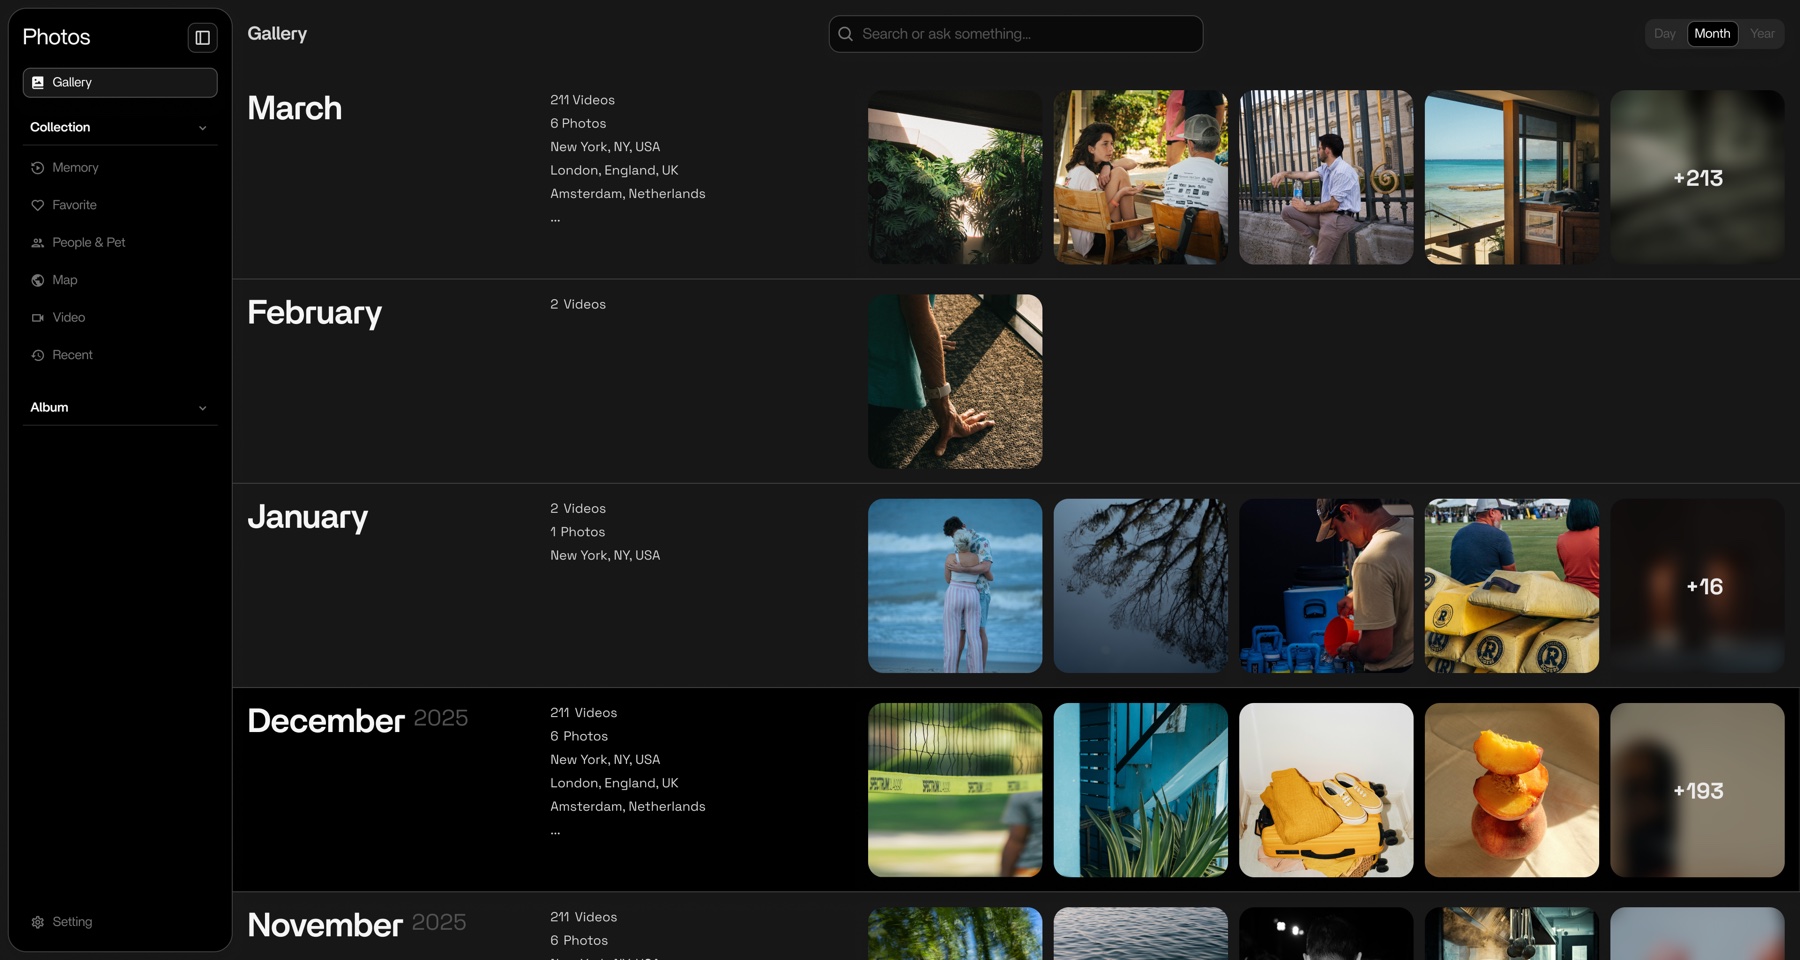Click the January month heading
This screenshot has height=960, width=1800.
point(307,517)
